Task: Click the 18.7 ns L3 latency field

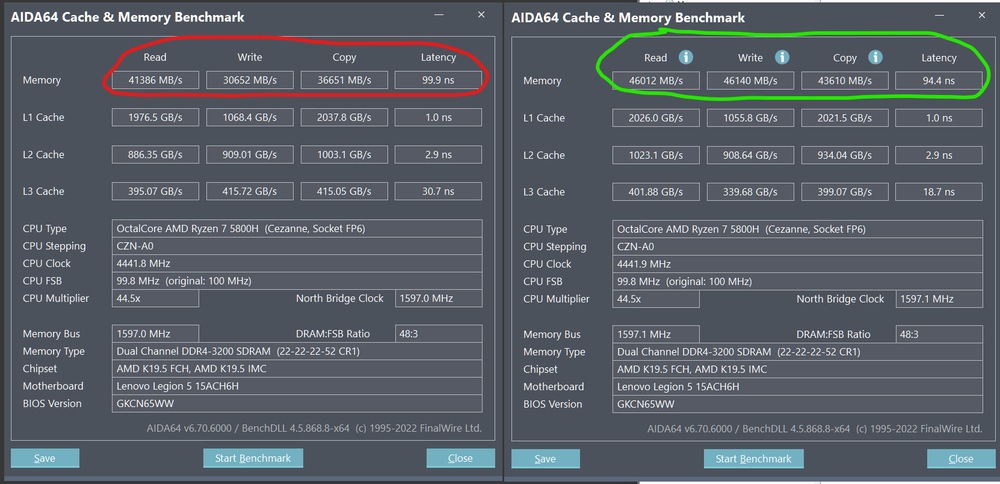Action: pyautogui.click(x=939, y=192)
